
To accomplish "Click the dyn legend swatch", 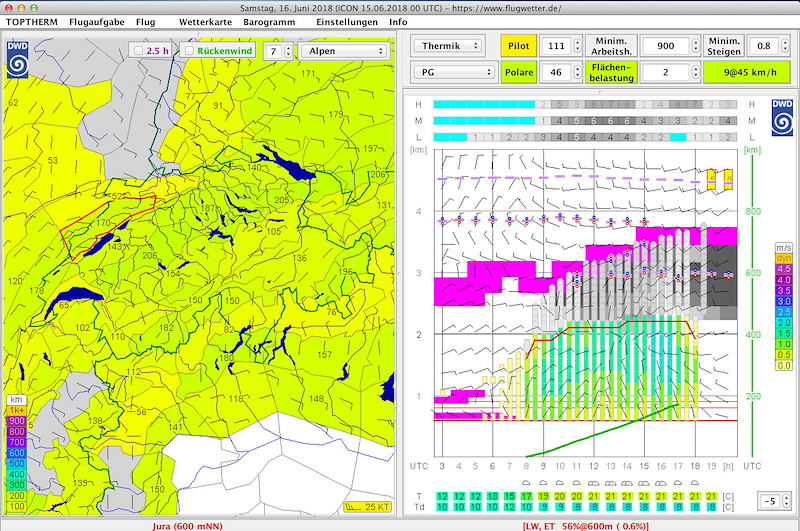I will click(784, 259).
